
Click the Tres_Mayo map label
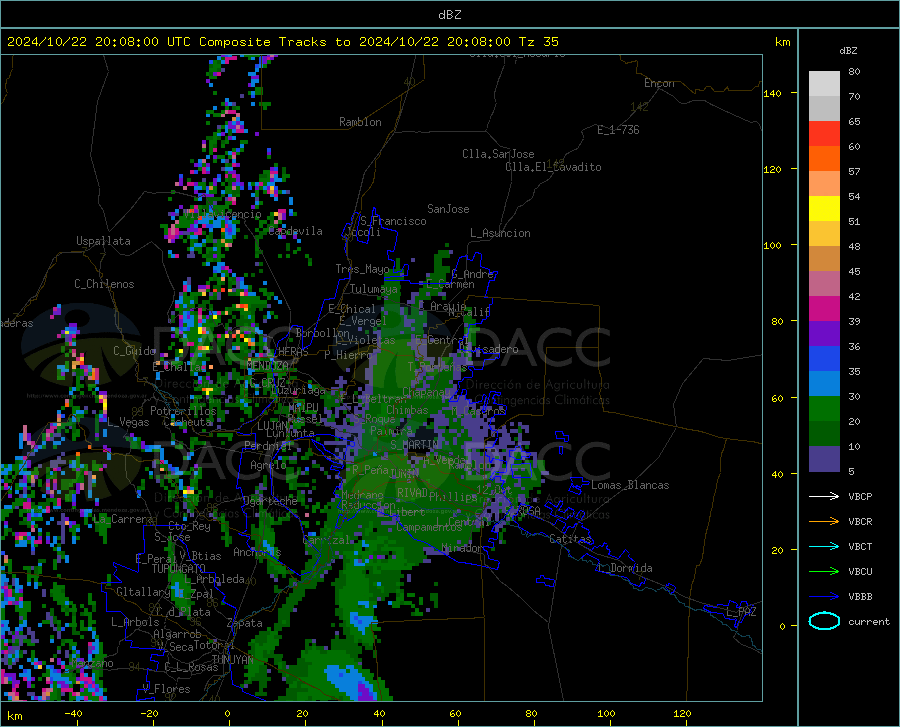[x=362, y=269]
